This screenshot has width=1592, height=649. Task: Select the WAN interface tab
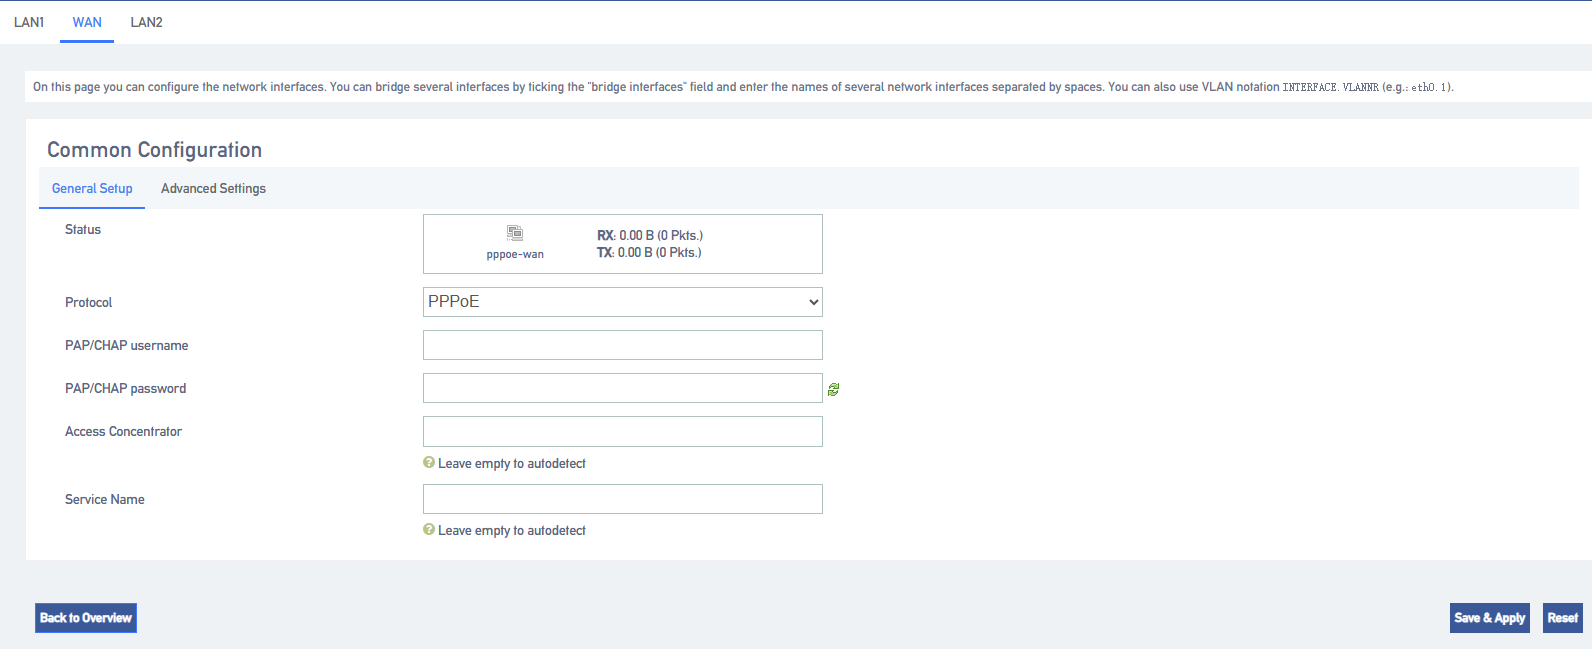87,22
